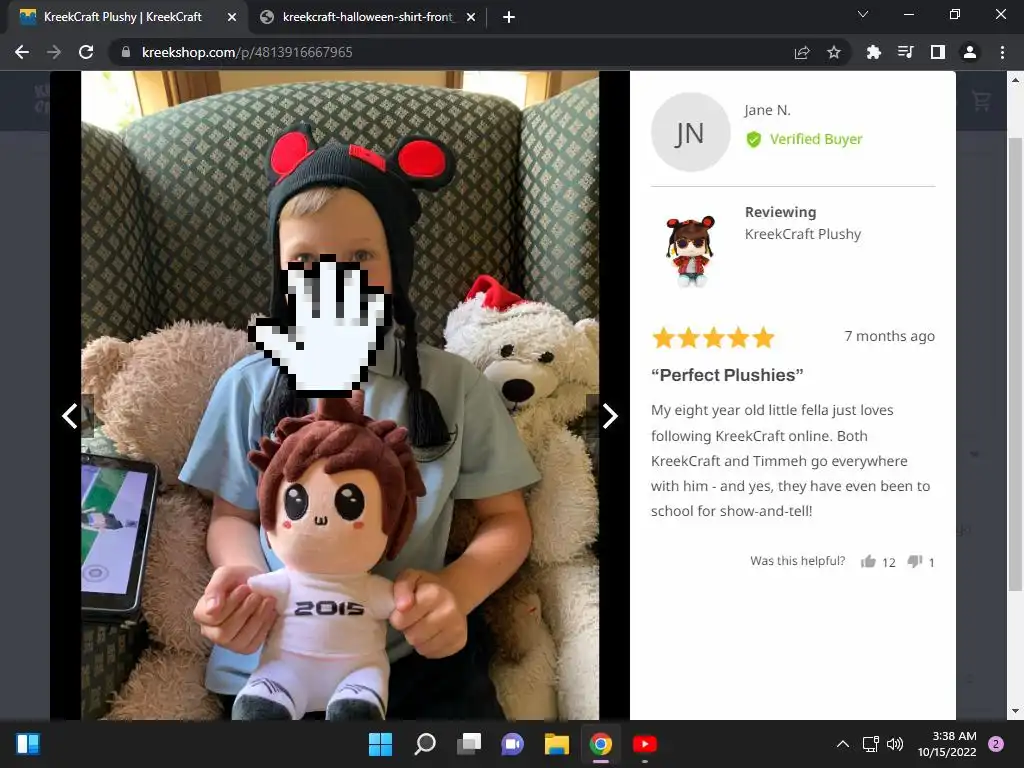Open the Chrome three-dot menu
Screen dimensions: 1024x768
coord(1002,52)
